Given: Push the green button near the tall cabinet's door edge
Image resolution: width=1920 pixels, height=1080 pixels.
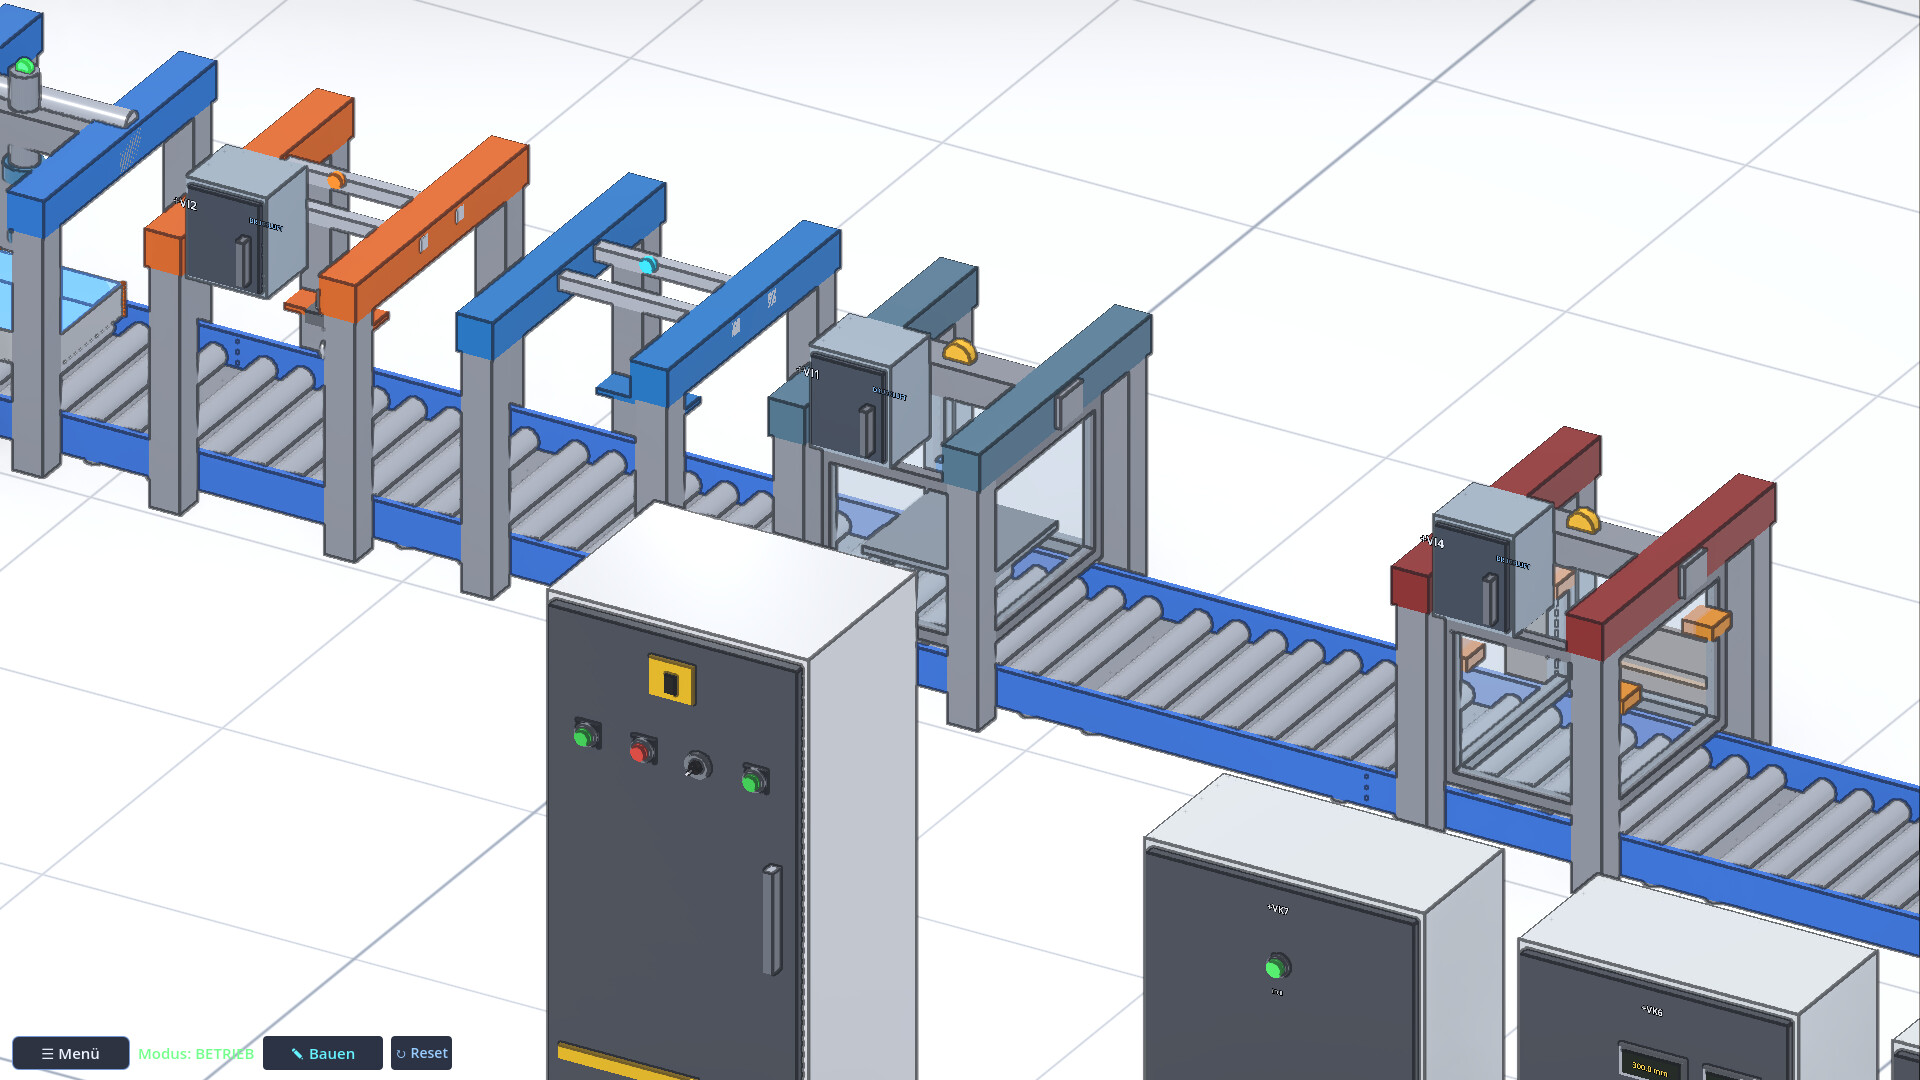Looking at the screenshot, I should click(x=753, y=780).
